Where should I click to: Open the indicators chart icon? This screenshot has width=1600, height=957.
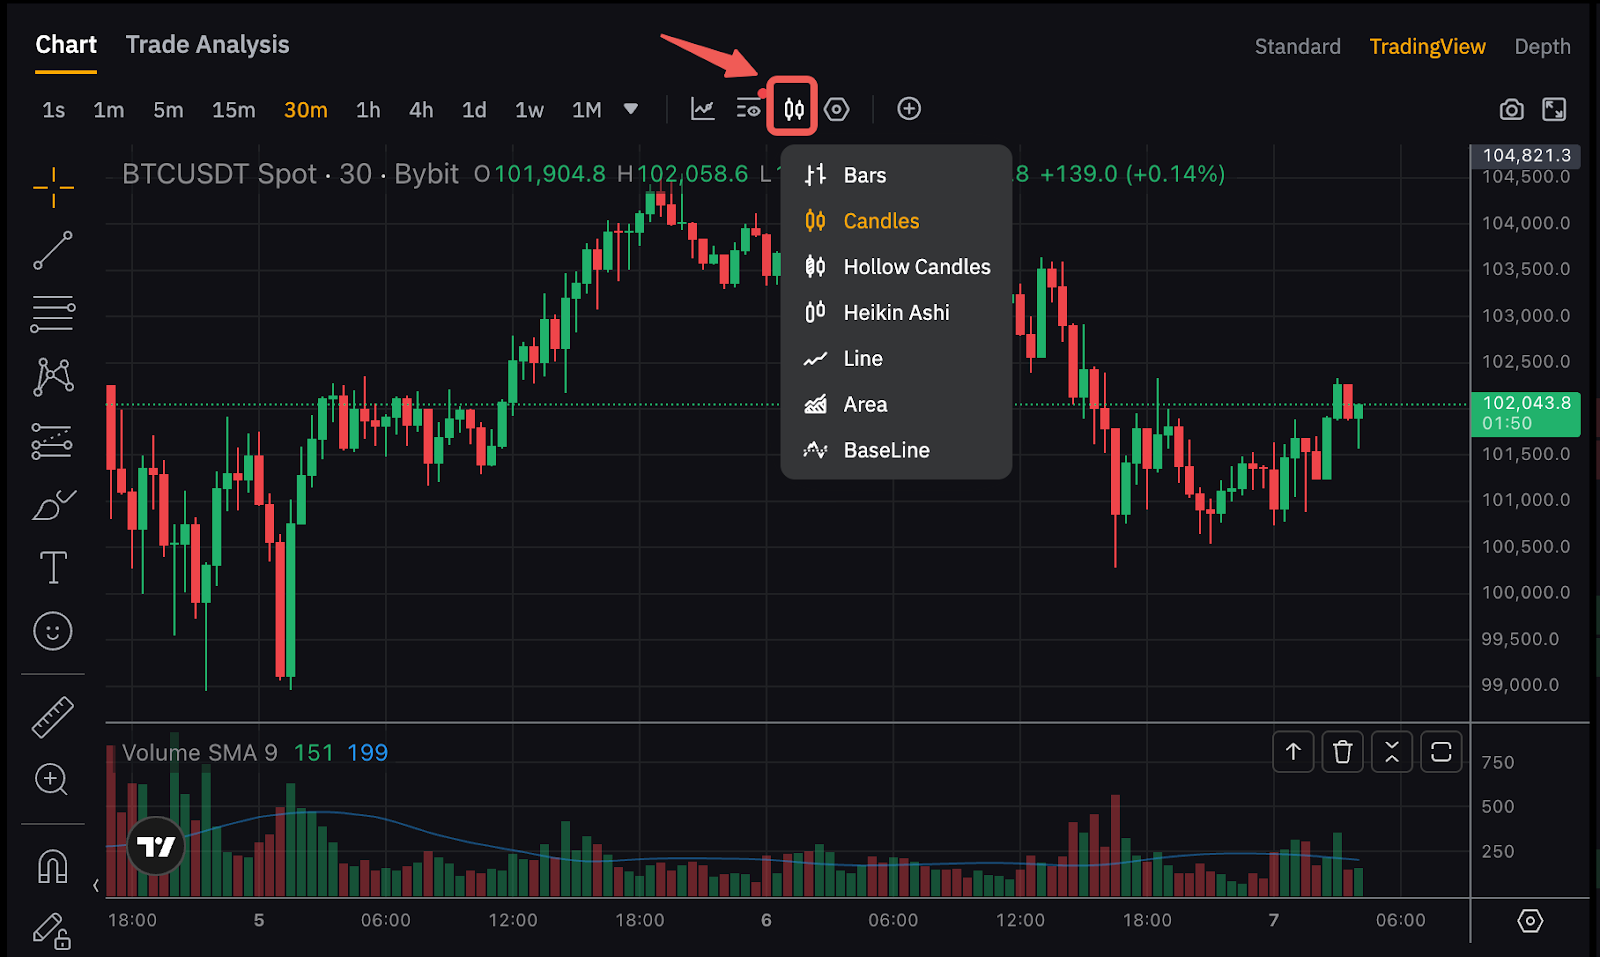[703, 109]
